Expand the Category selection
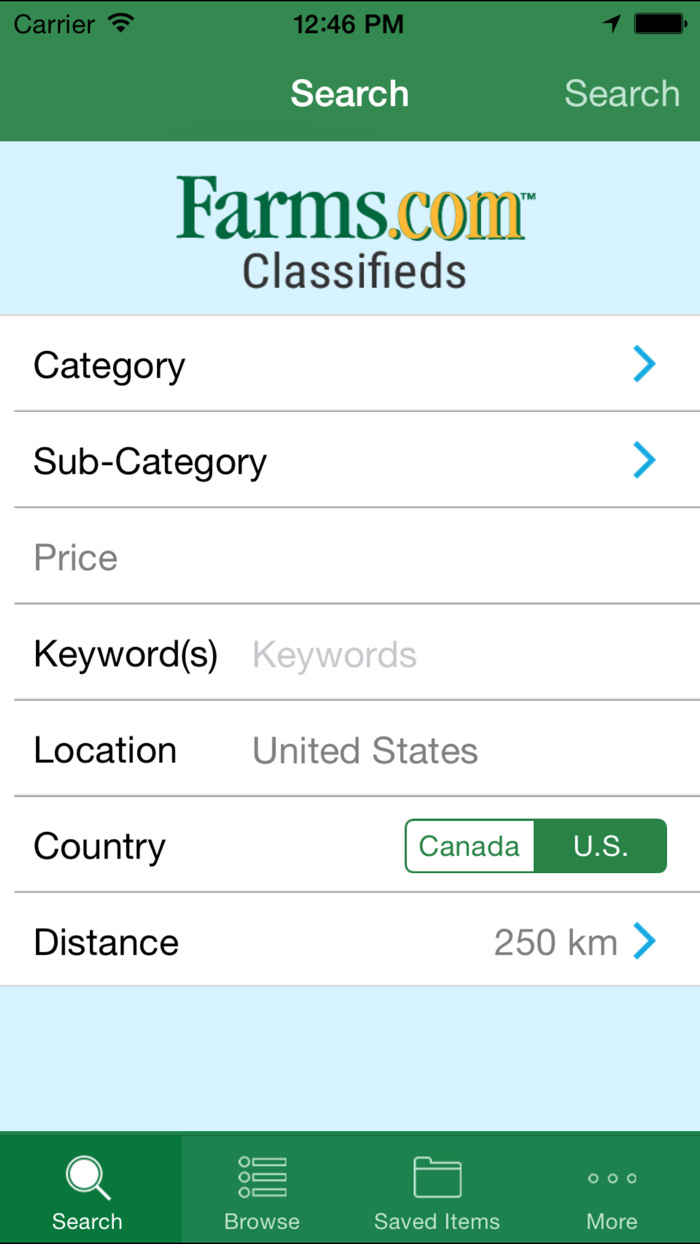 click(x=350, y=364)
